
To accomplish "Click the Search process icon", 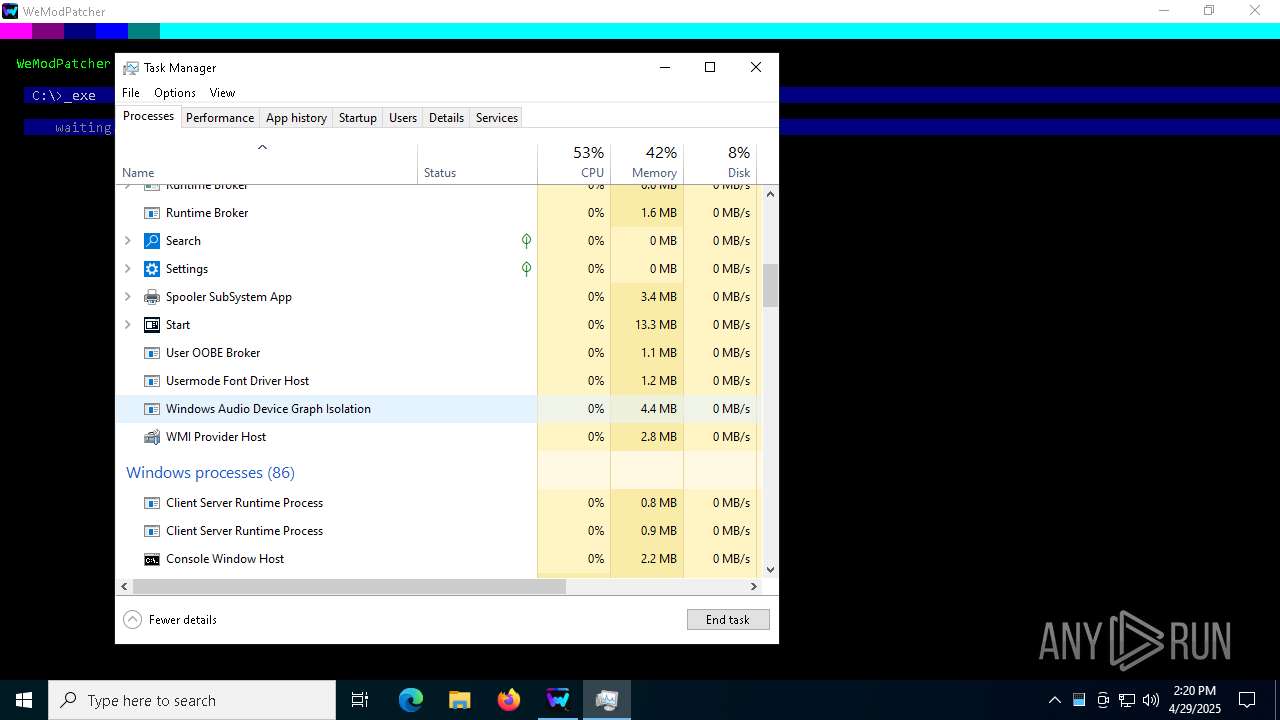I will point(152,241).
